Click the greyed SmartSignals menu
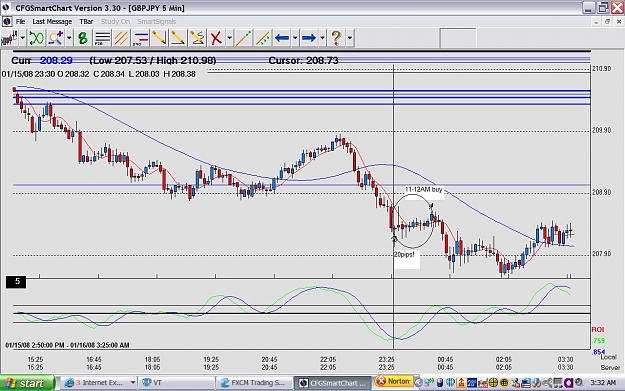 pos(157,22)
